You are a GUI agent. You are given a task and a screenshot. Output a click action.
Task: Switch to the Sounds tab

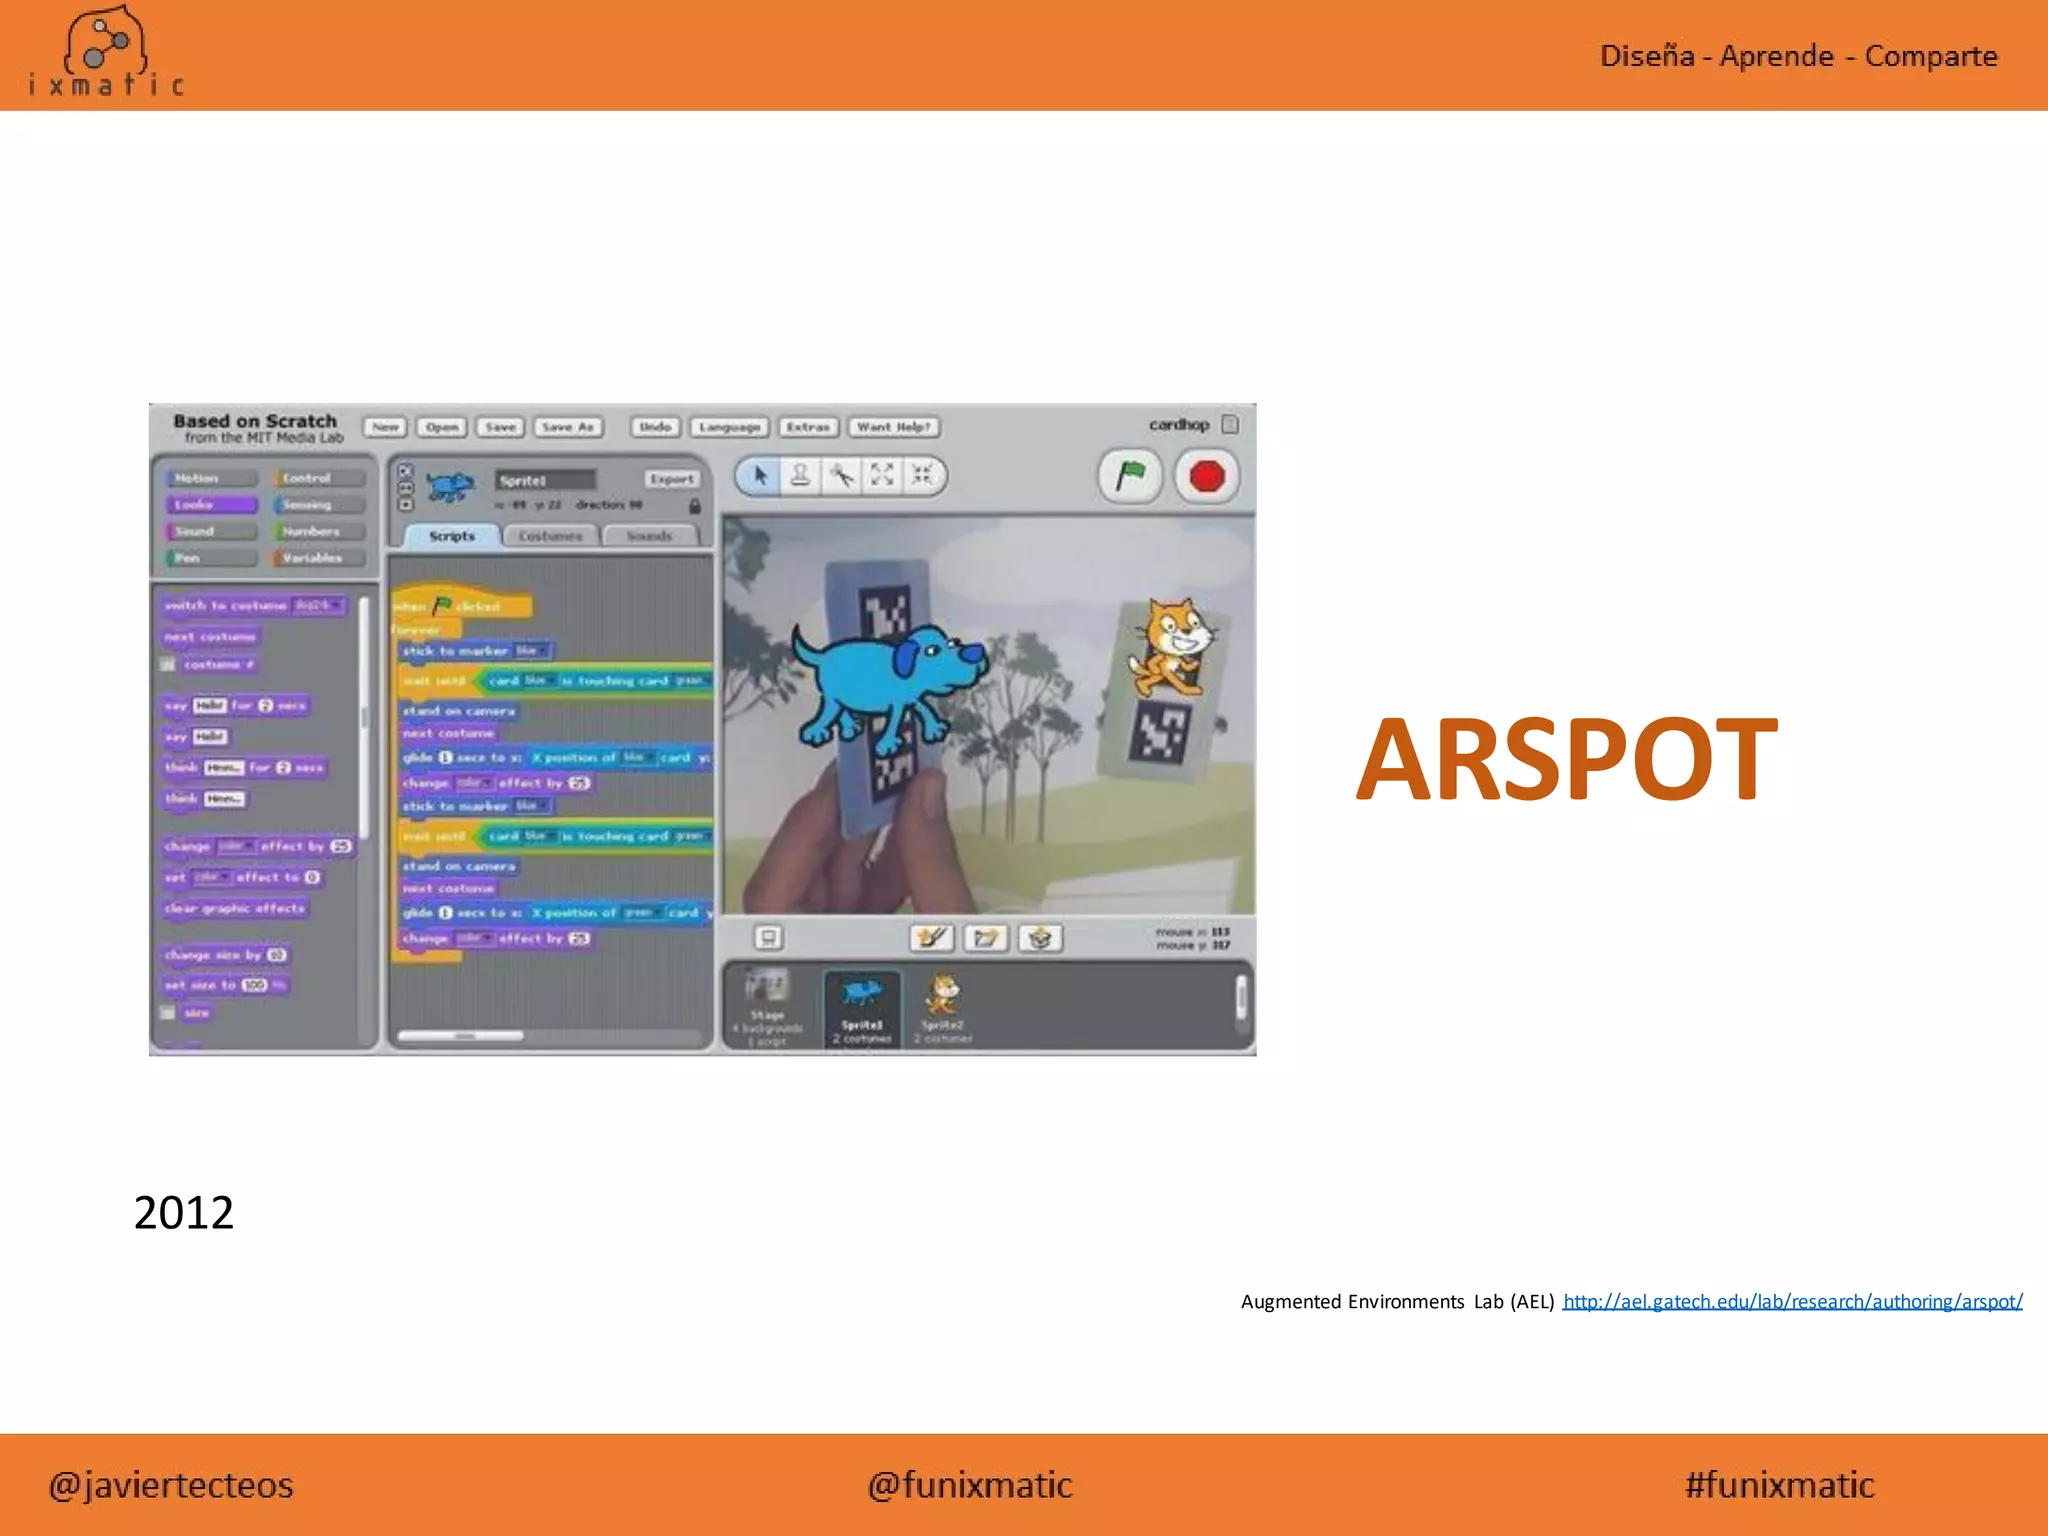pyautogui.click(x=649, y=536)
